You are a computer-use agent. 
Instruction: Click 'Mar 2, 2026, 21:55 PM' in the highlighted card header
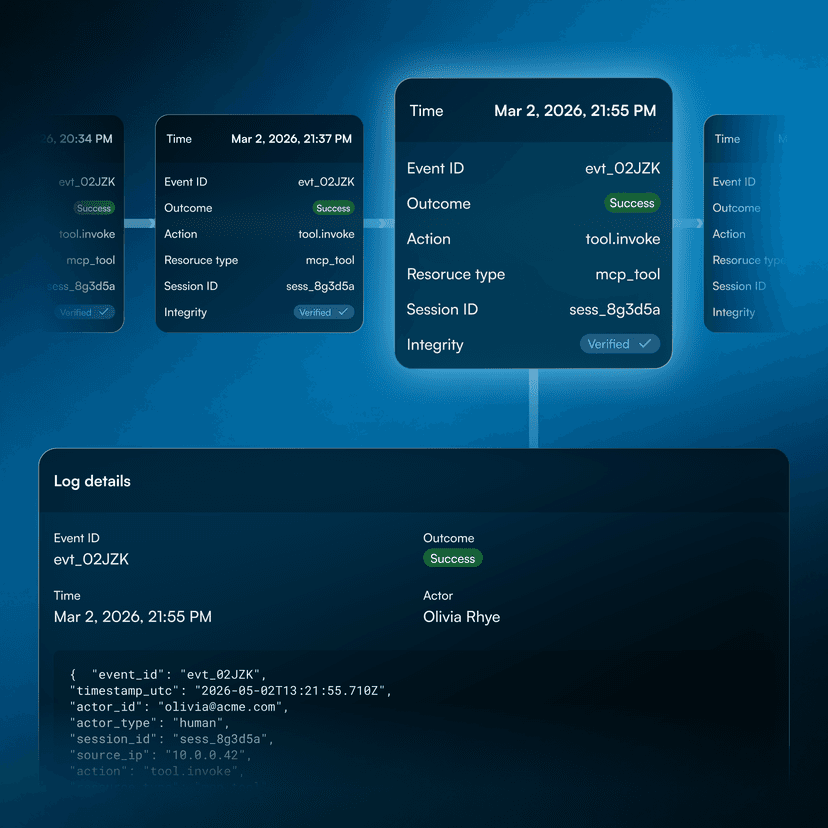coord(575,110)
